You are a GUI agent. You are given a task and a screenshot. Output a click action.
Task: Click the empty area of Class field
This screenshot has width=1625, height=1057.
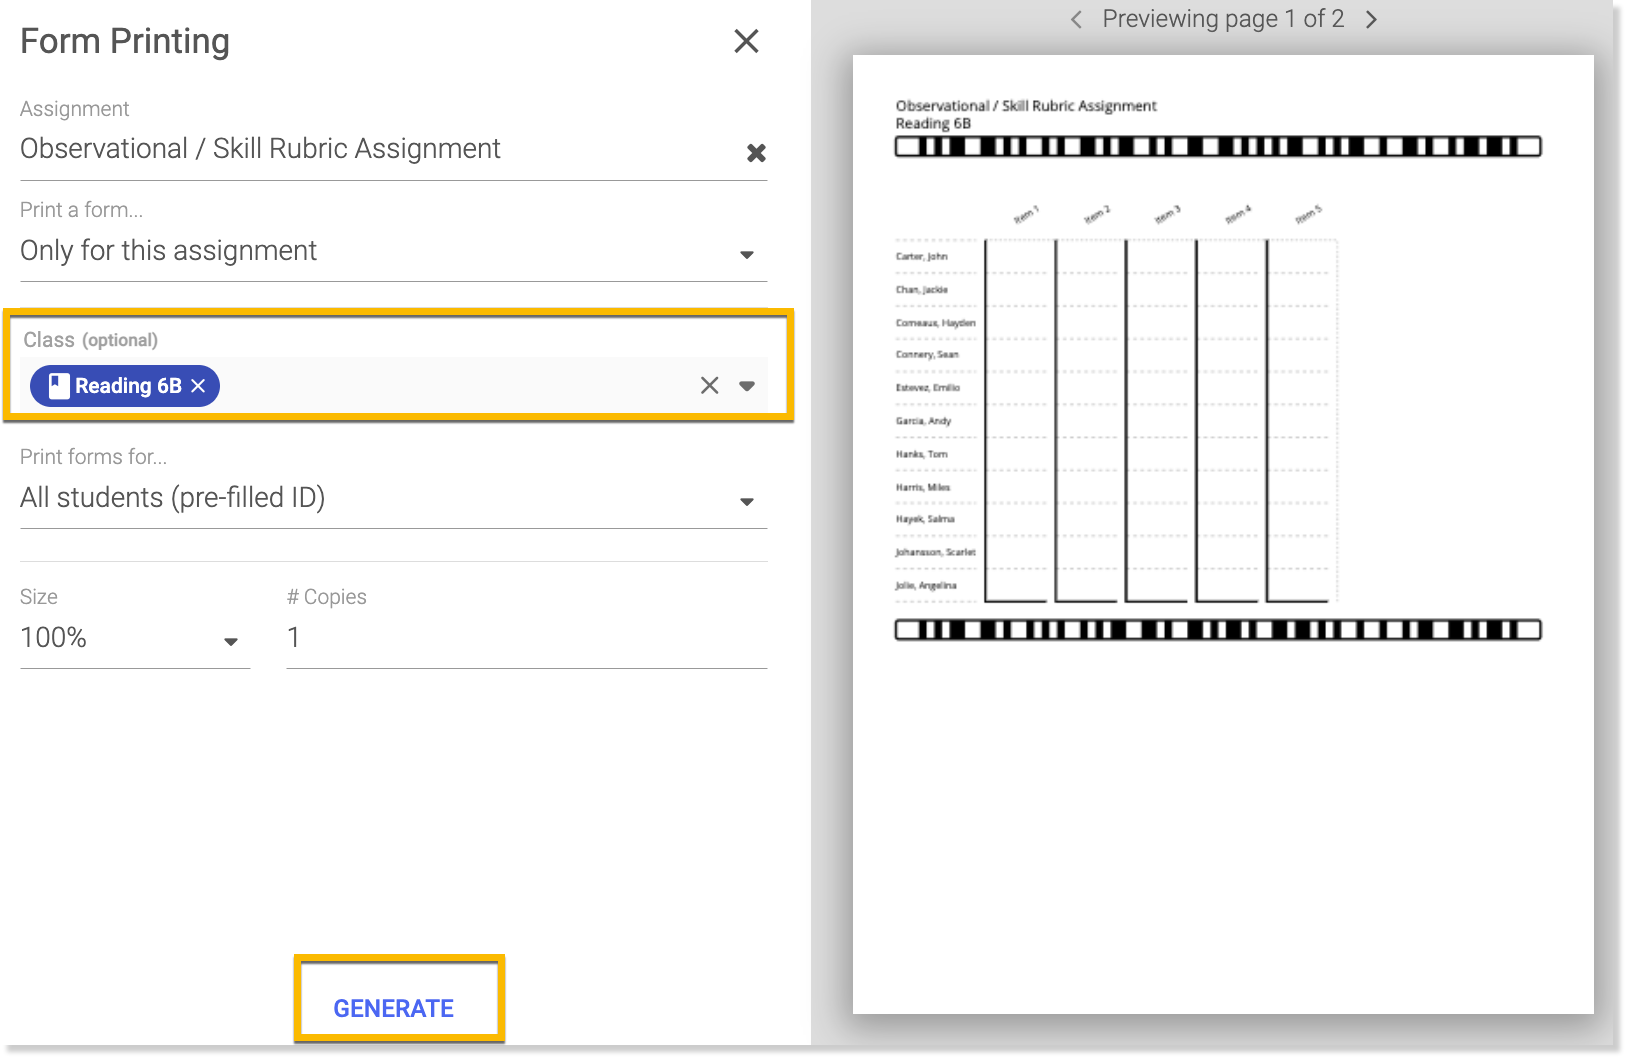pyautogui.click(x=450, y=386)
